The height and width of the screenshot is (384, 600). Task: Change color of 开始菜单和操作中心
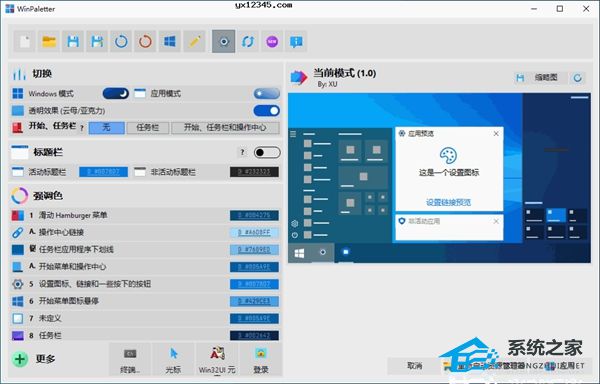[254, 267]
